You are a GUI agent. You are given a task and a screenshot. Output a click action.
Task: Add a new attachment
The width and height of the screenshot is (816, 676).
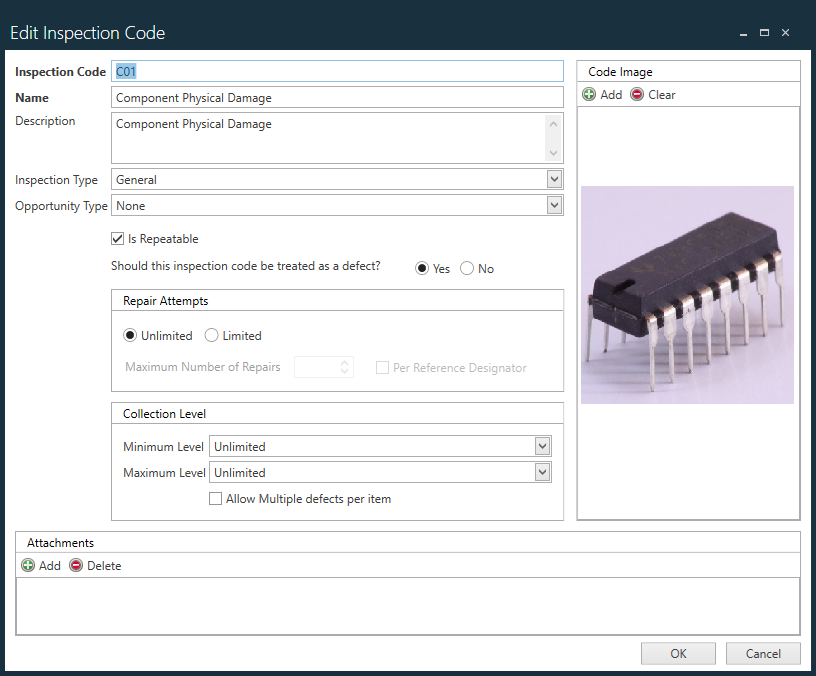coord(41,565)
